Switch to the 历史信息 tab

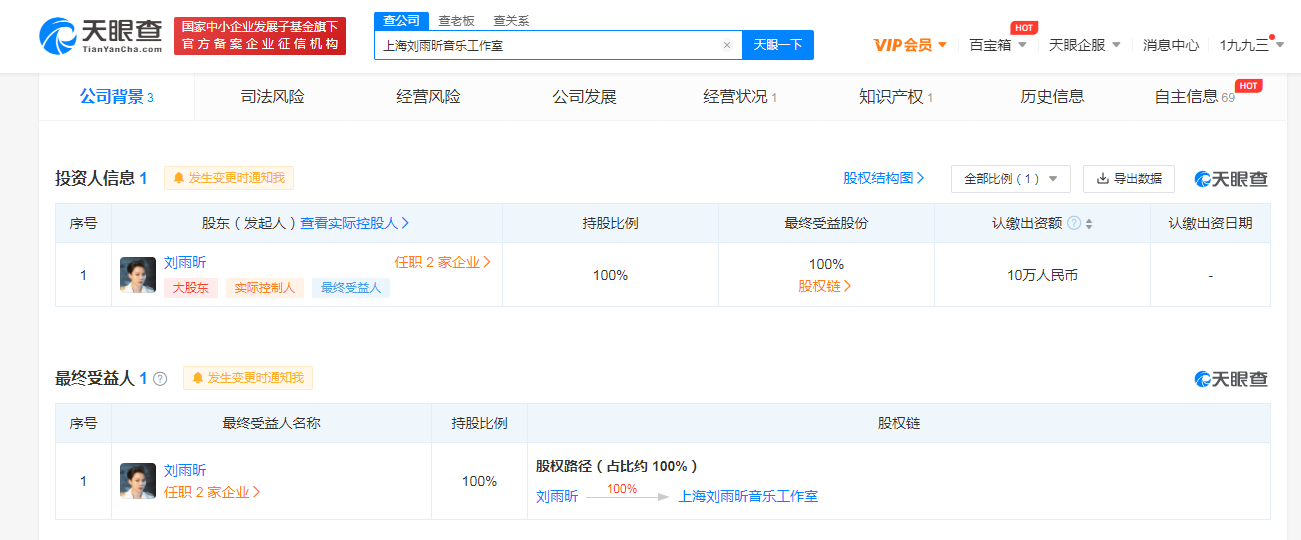[1052, 97]
